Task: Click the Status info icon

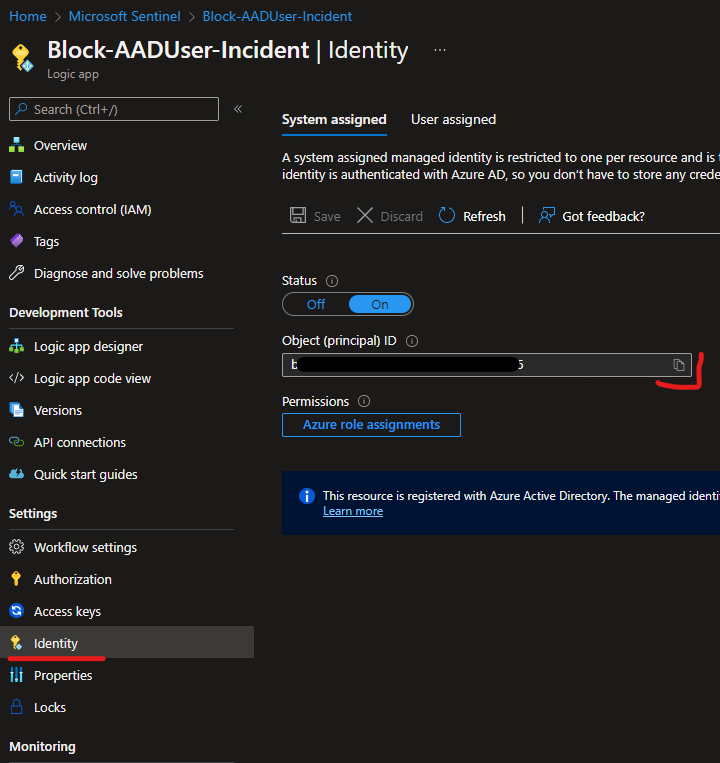Action: click(x=332, y=281)
